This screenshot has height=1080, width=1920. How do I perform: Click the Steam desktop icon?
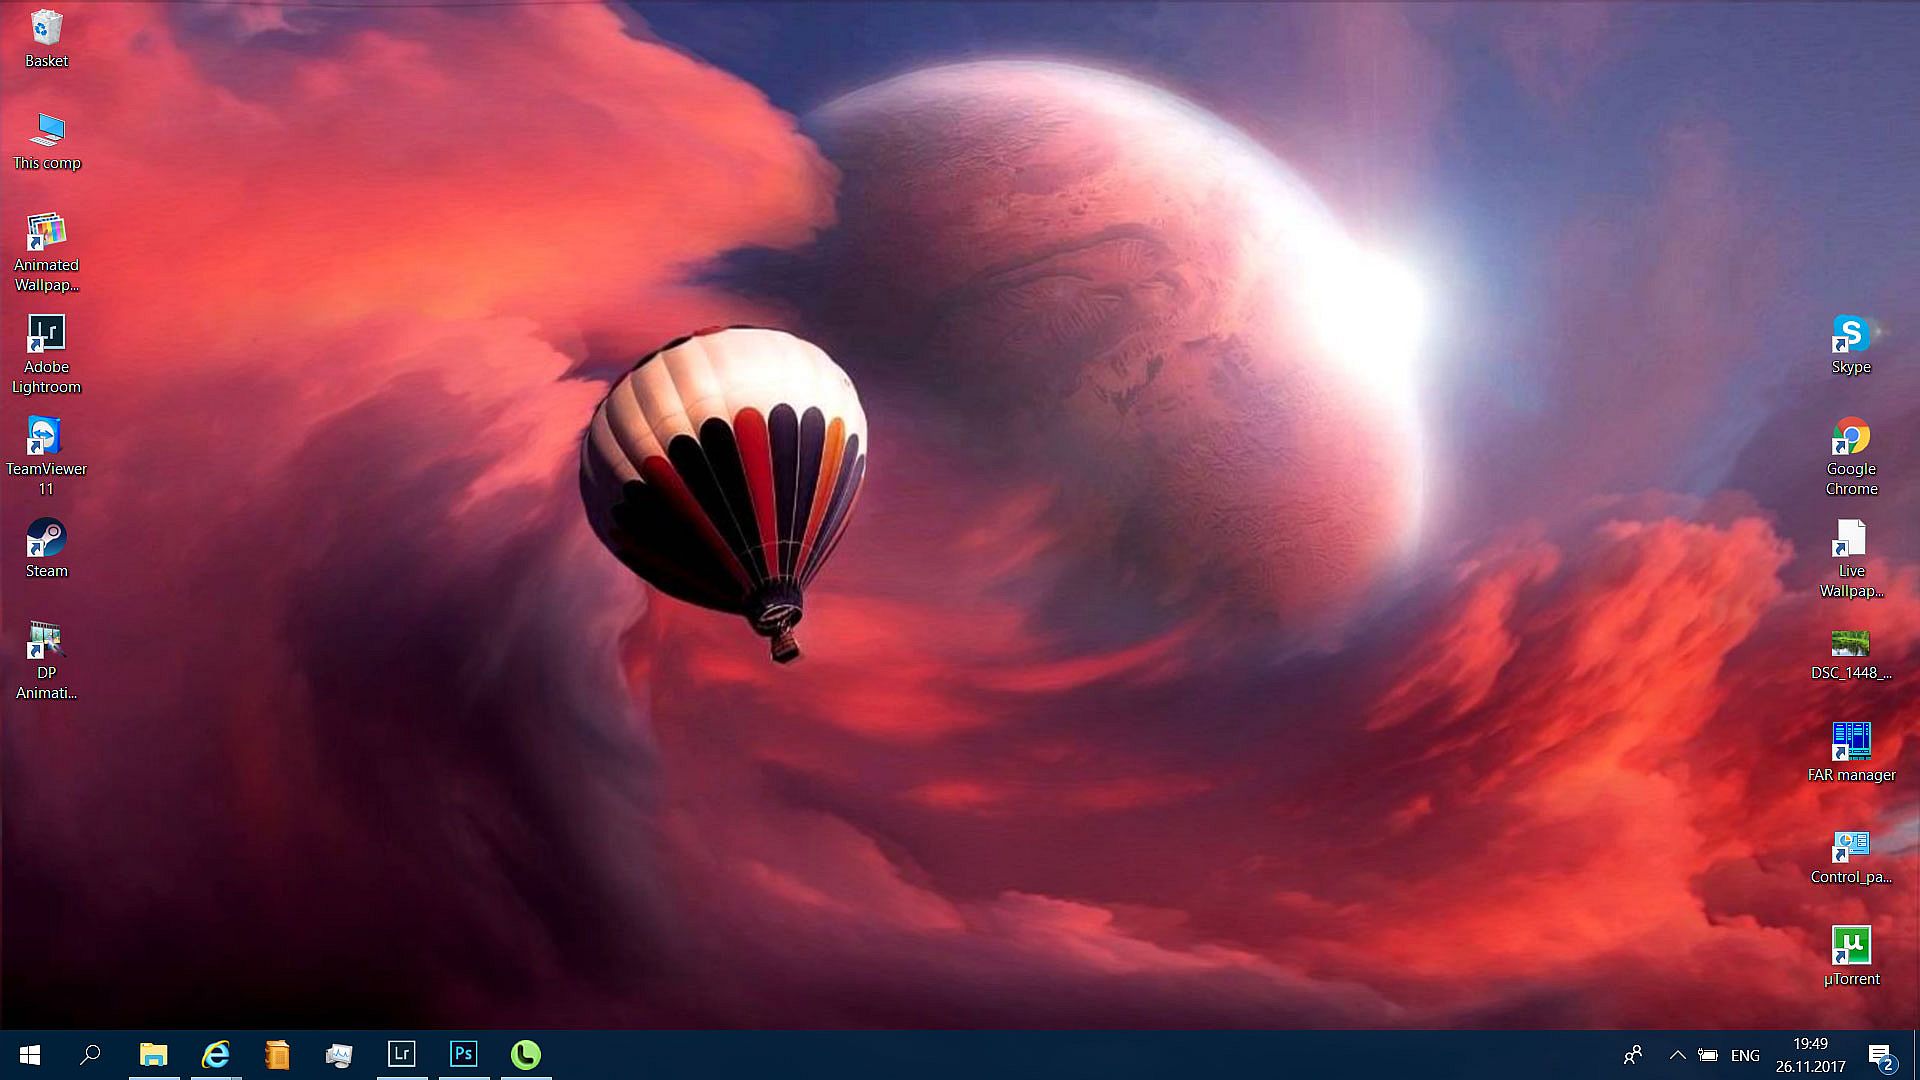tap(46, 538)
